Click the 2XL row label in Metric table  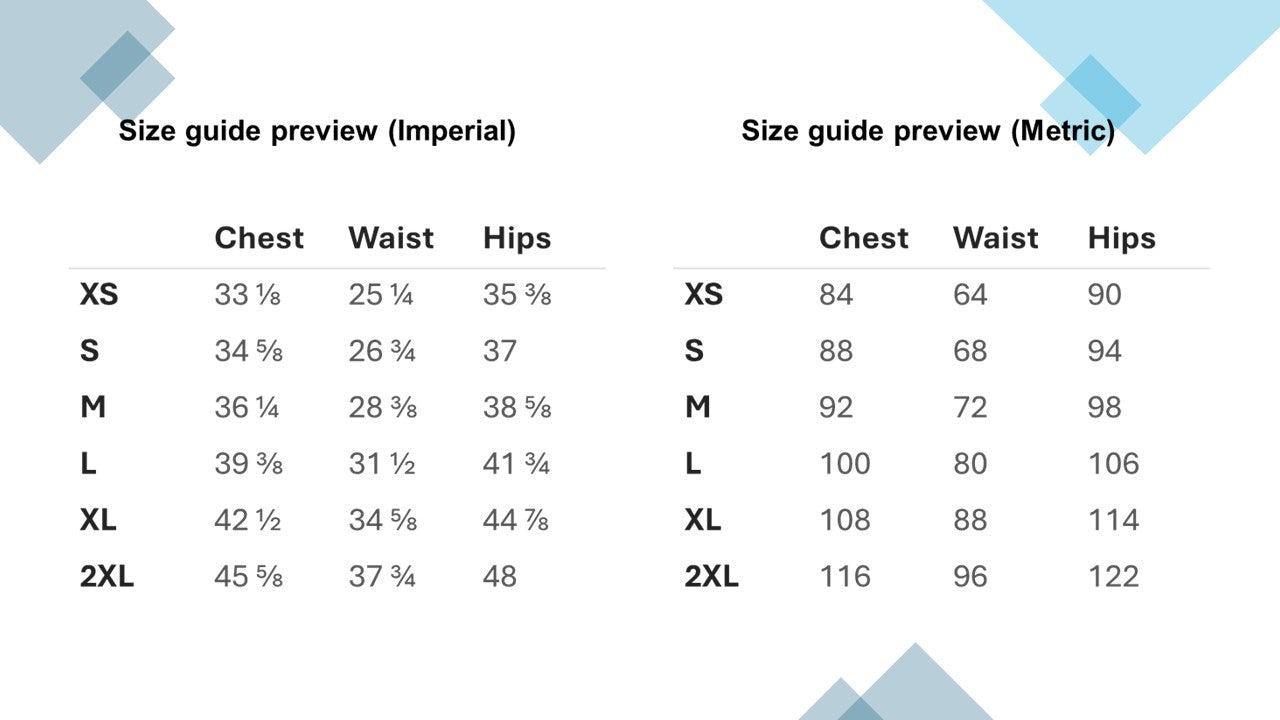711,577
